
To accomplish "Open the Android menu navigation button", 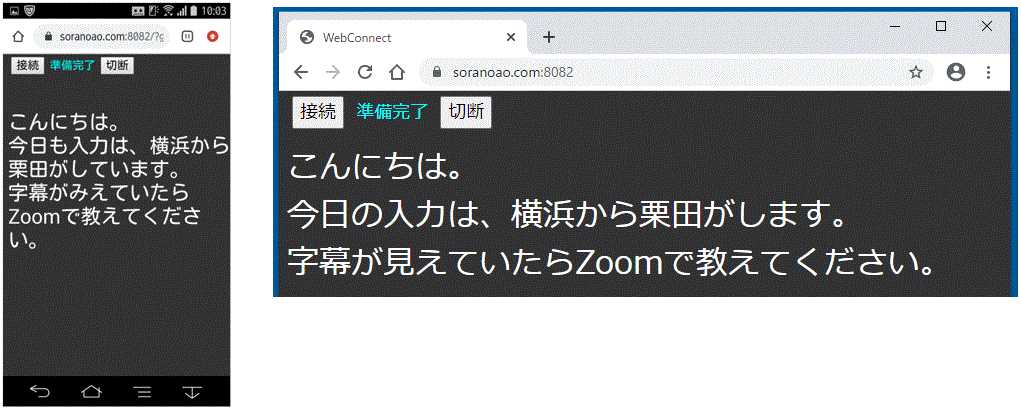I will point(142,391).
